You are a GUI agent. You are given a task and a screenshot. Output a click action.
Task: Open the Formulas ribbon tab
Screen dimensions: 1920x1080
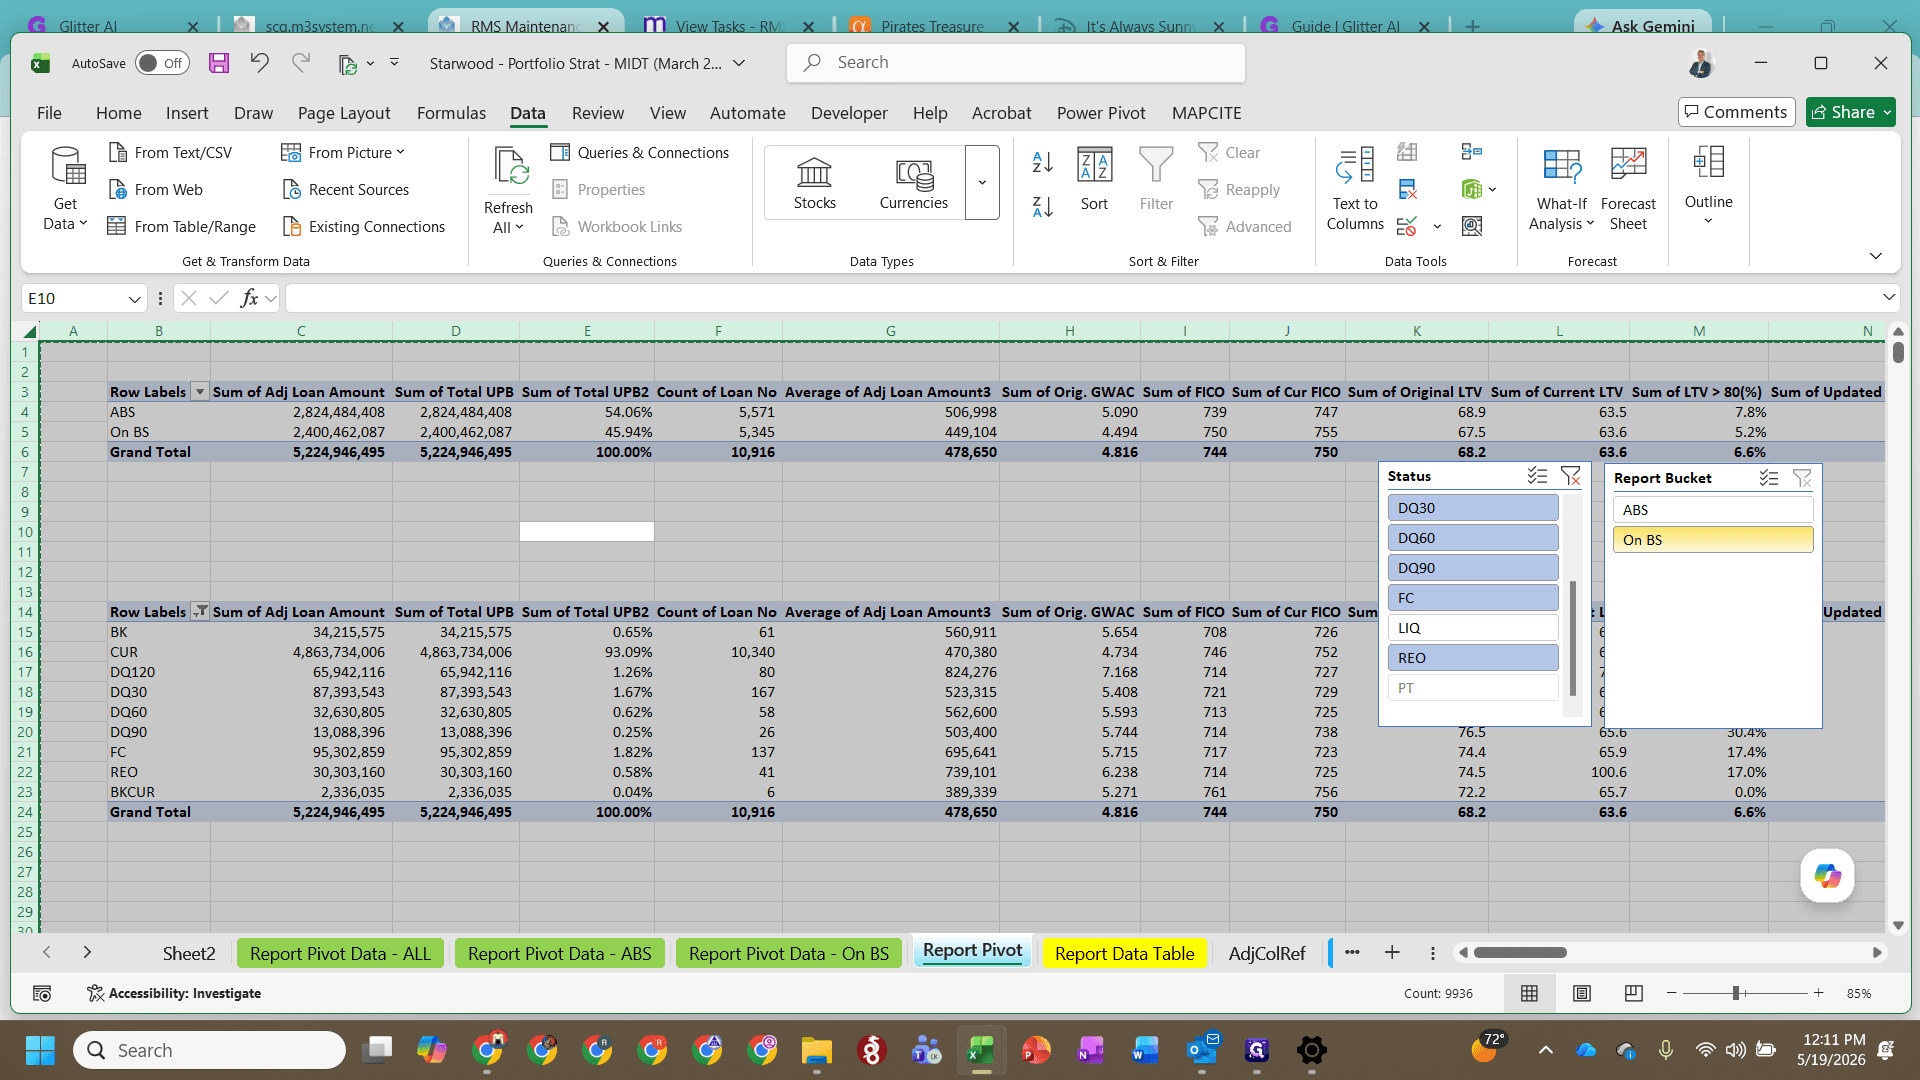click(451, 113)
